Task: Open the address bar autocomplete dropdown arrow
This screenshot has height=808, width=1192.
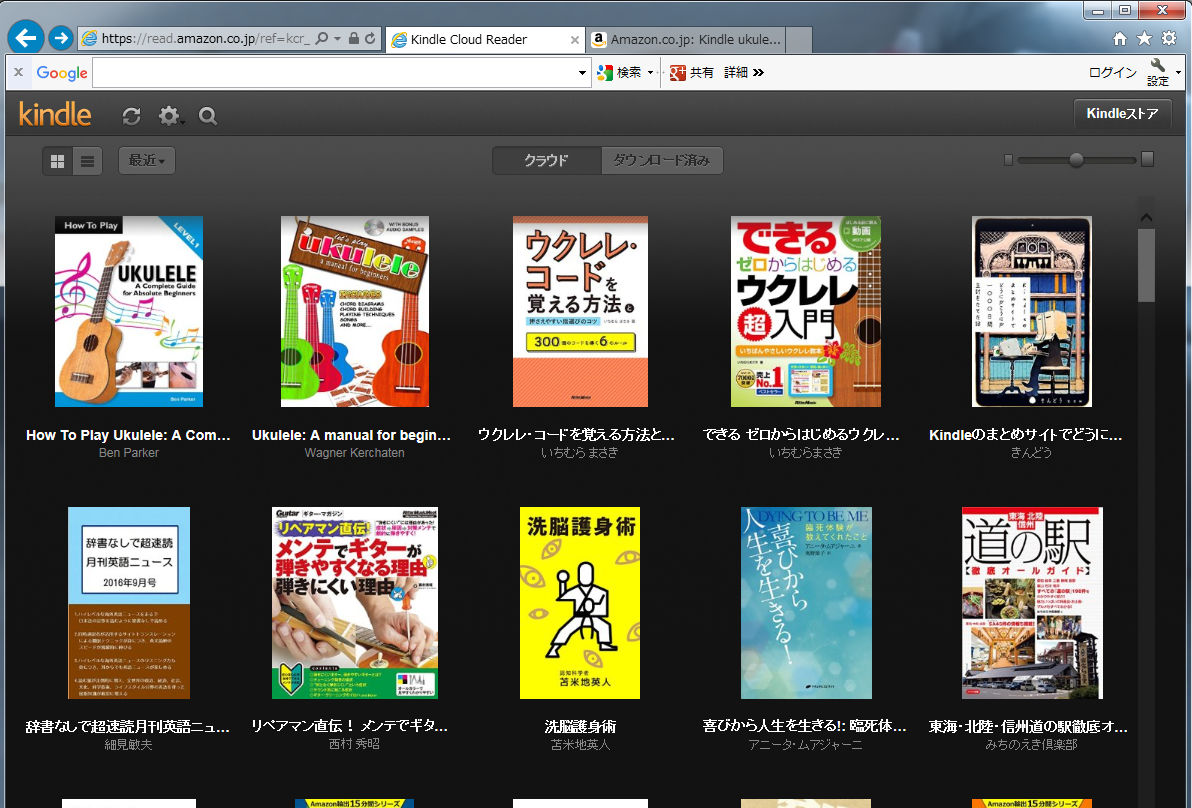Action: 338,38
